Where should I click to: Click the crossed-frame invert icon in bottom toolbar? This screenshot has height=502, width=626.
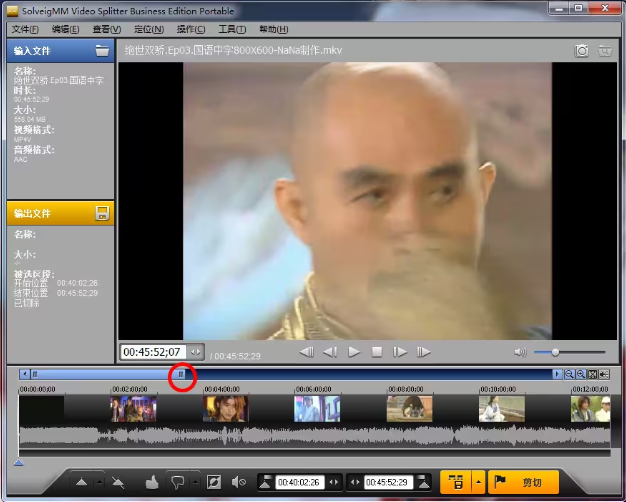coord(214,482)
